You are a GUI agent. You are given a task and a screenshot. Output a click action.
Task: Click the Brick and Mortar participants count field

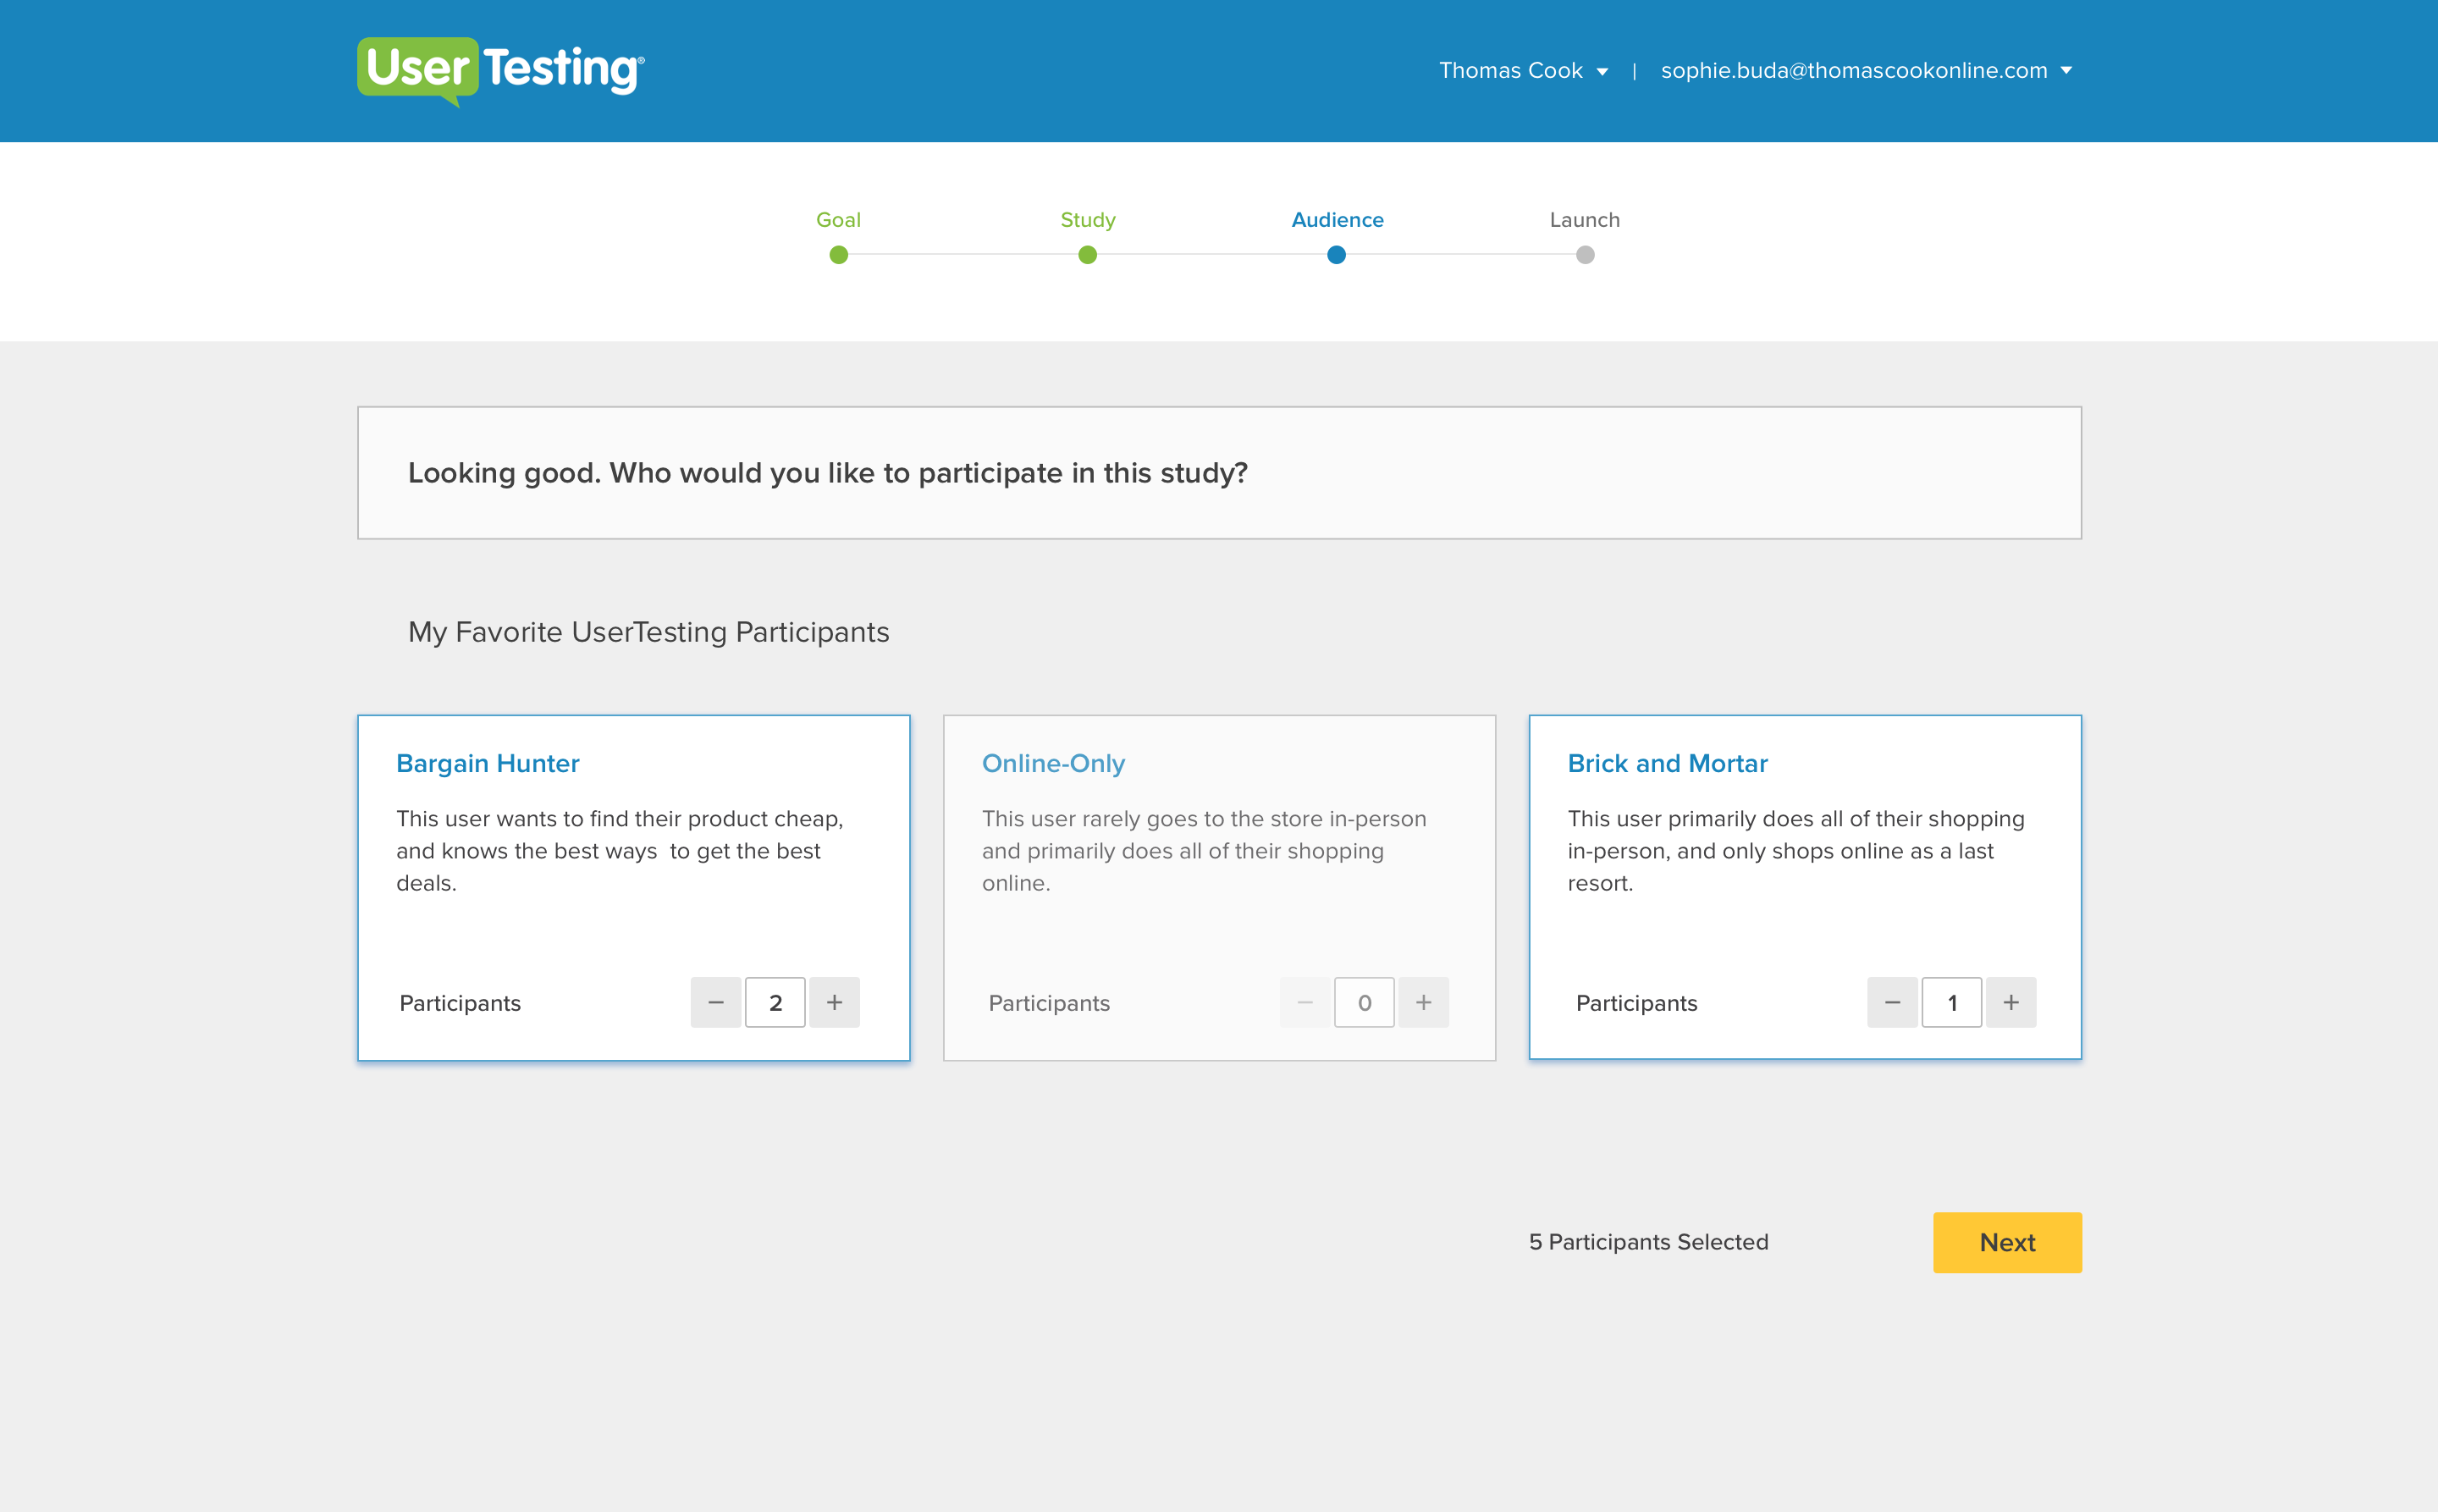(1952, 1002)
